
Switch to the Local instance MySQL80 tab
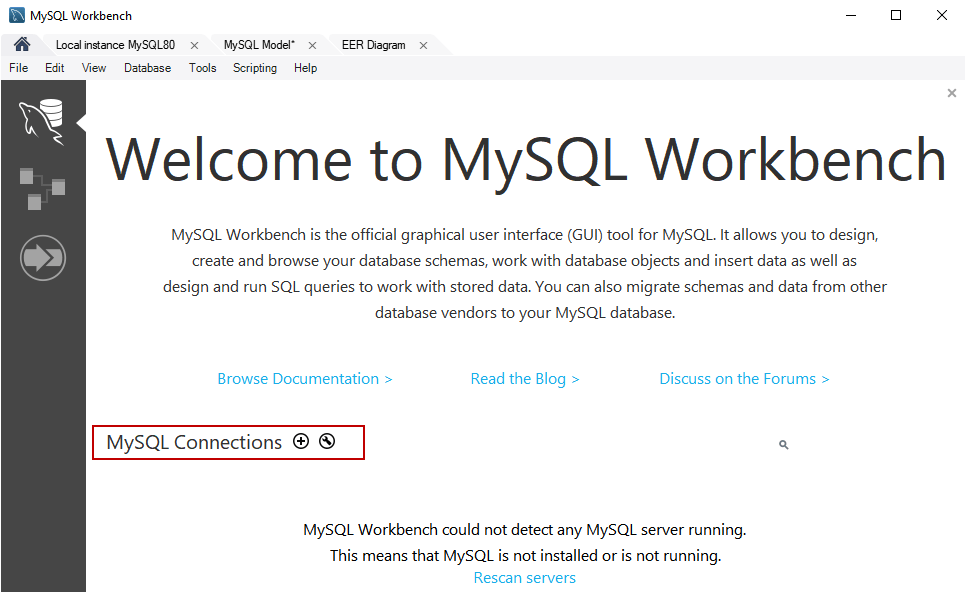coord(115,45)
